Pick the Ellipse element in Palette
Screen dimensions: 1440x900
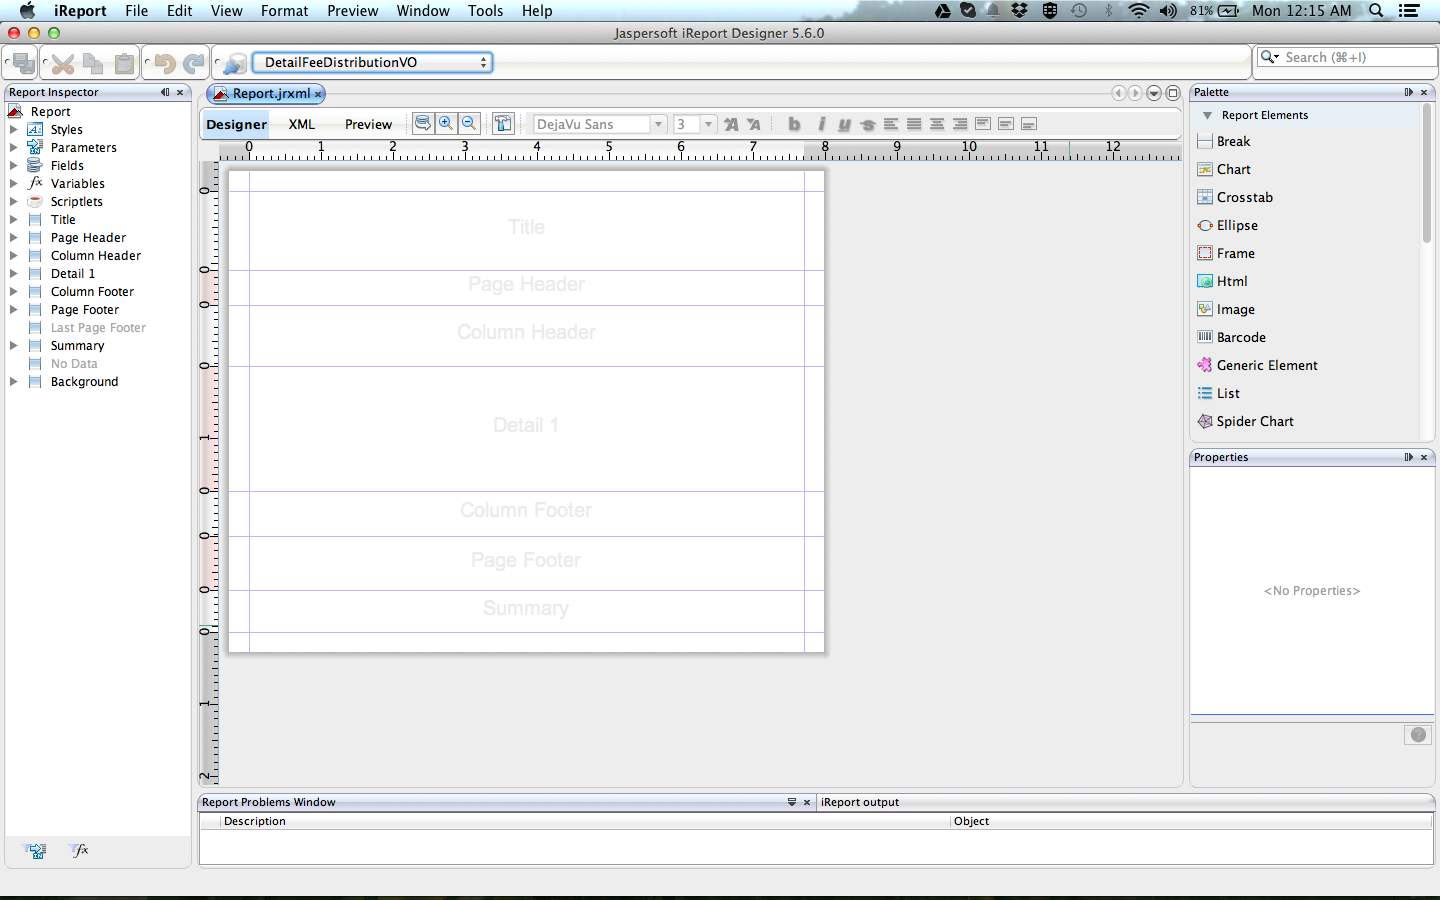(x=1237, y=226)
